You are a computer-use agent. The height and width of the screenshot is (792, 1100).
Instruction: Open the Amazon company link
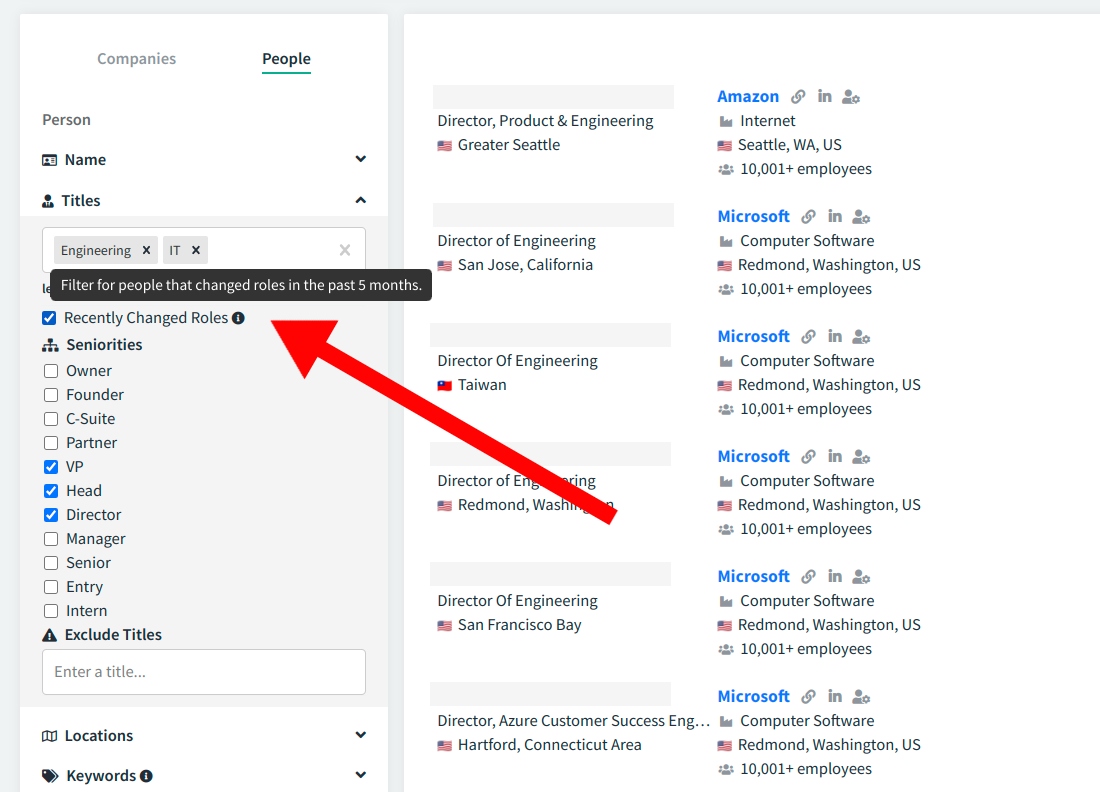point(748,96)
